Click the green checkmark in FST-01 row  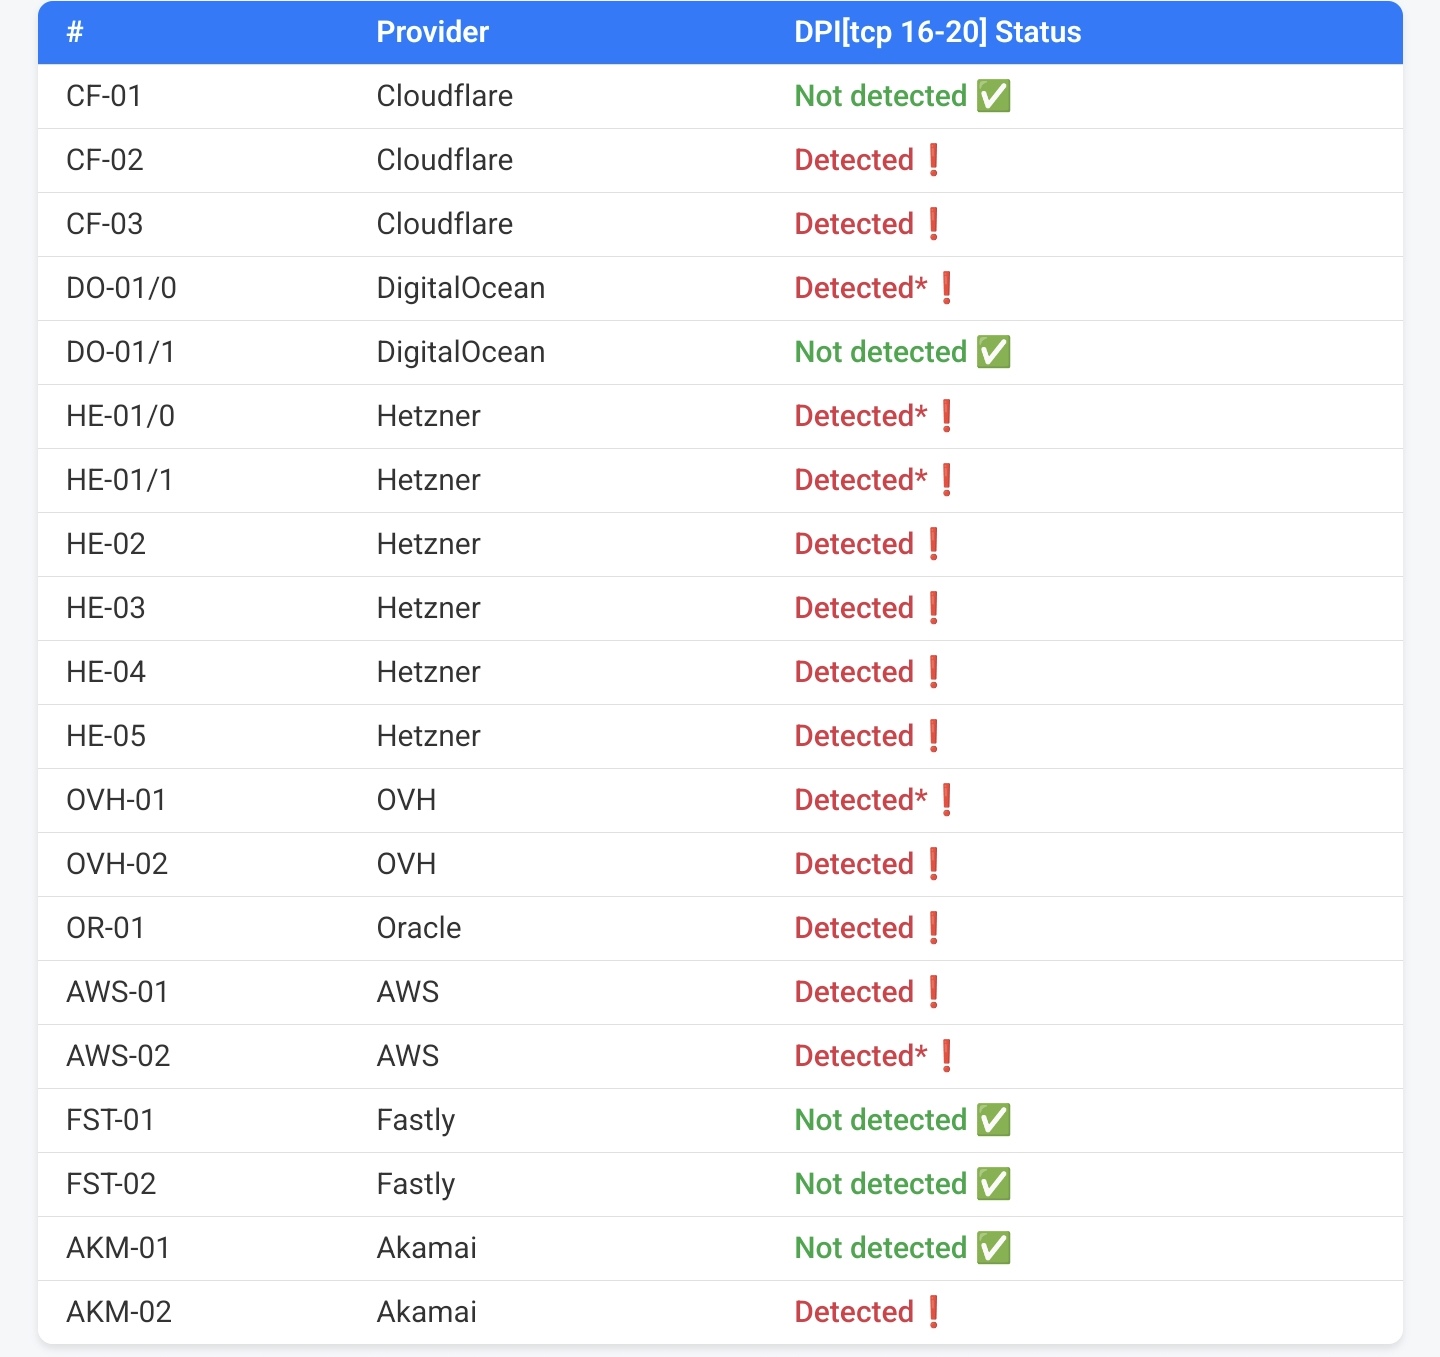(993, 1120)
